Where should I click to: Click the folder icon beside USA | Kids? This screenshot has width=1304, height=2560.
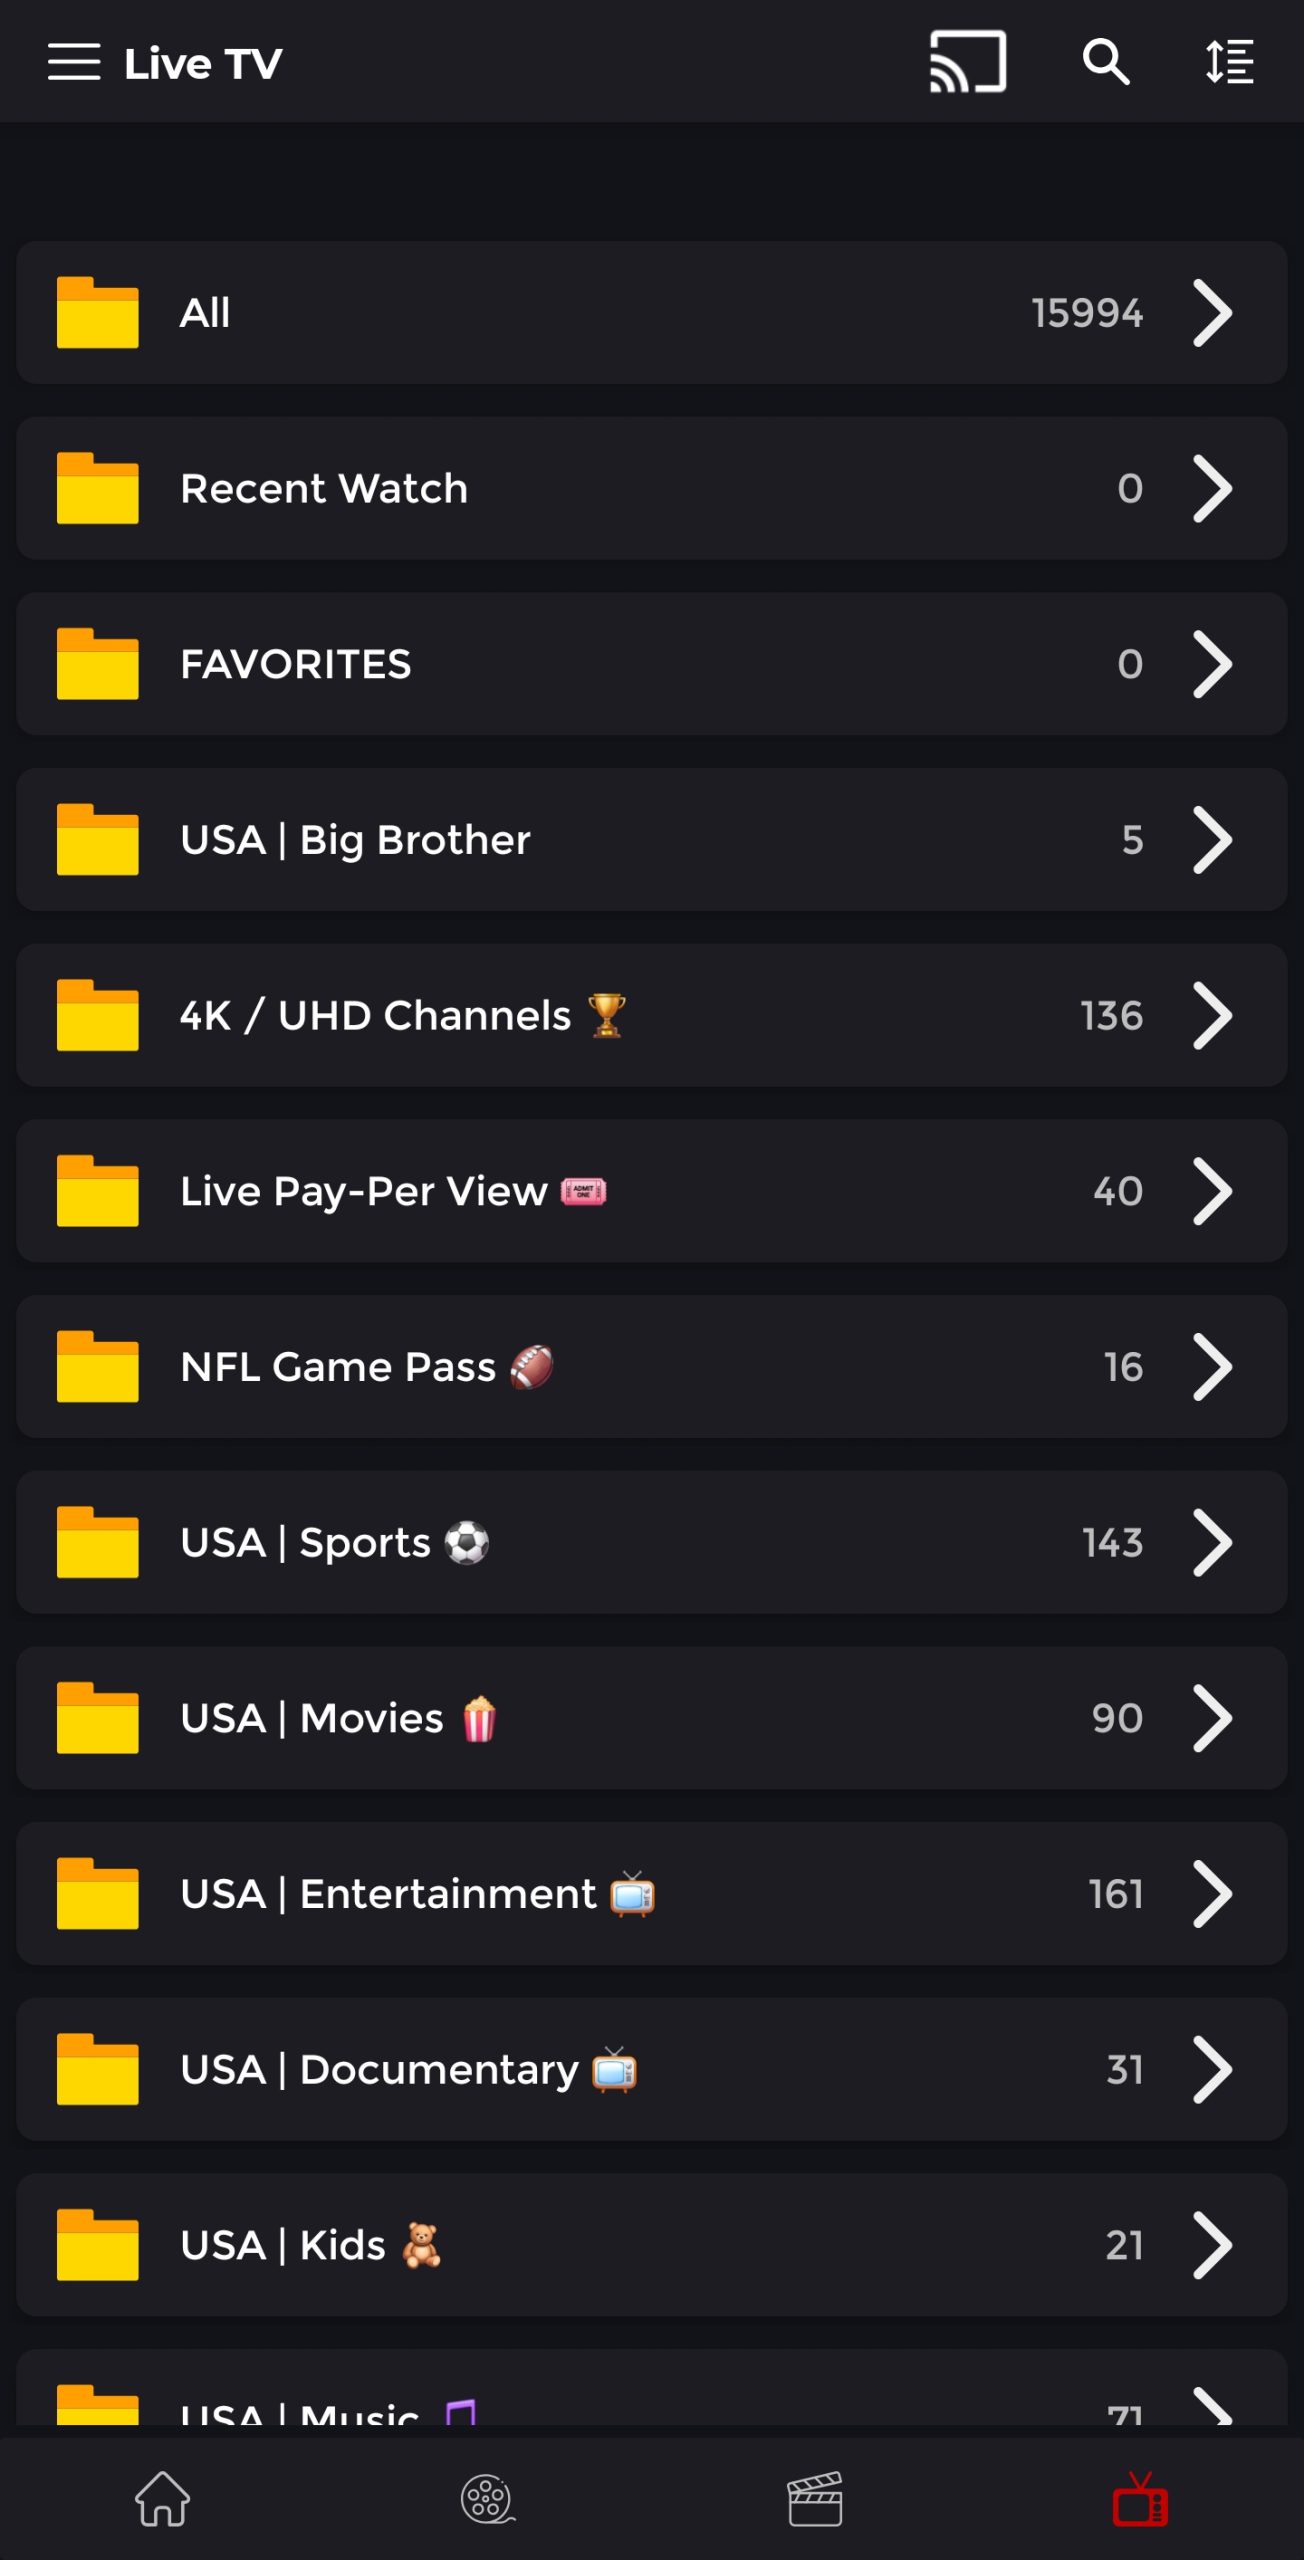[97, 2245]
